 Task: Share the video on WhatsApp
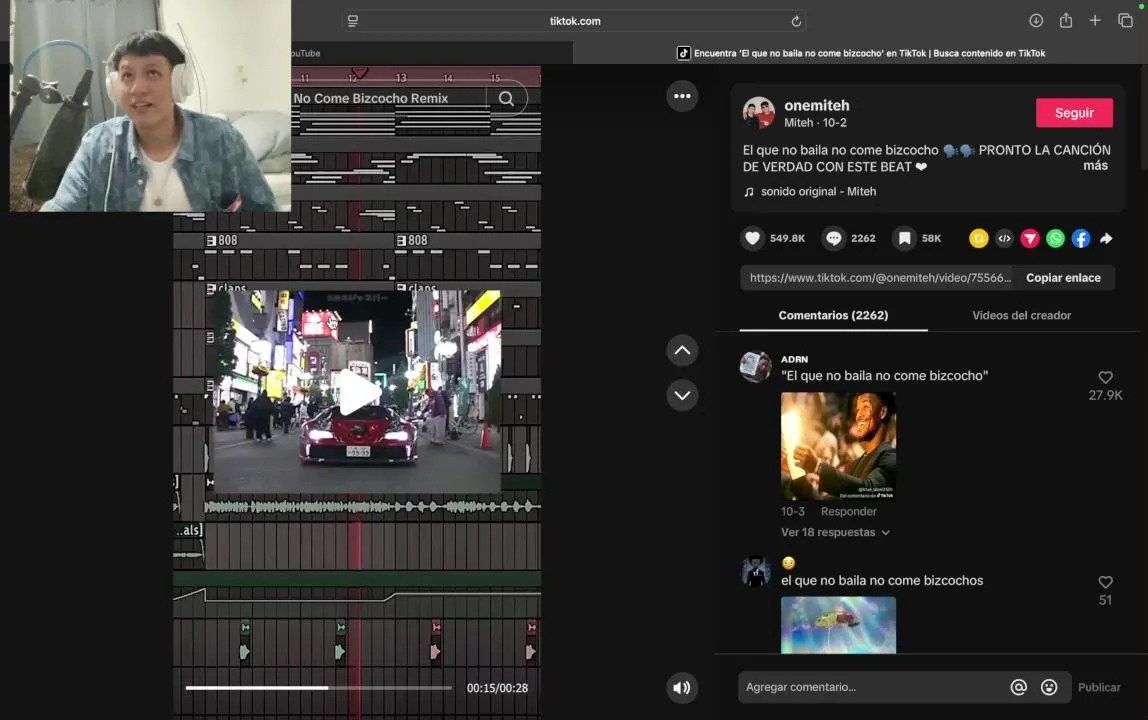click(1055, 238)
